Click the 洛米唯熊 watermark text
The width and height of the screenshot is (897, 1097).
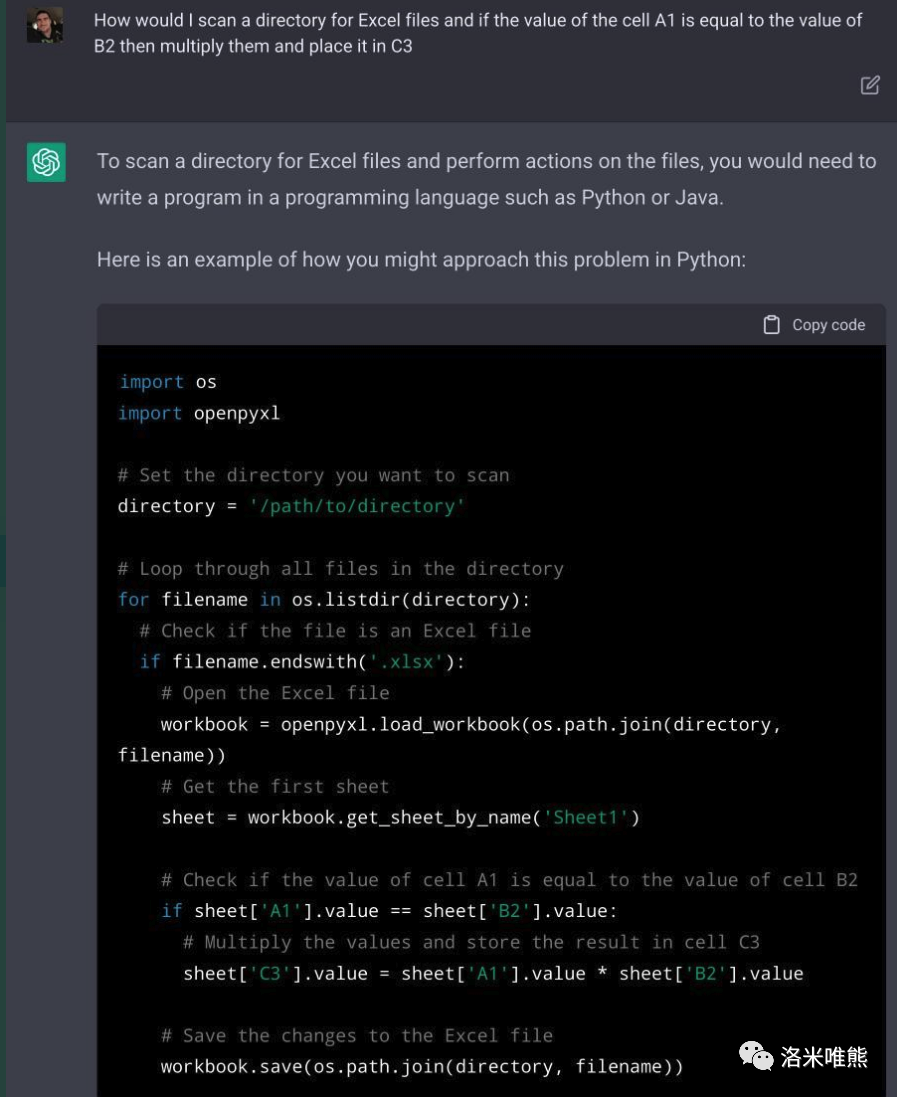[x=824, y=1056]
